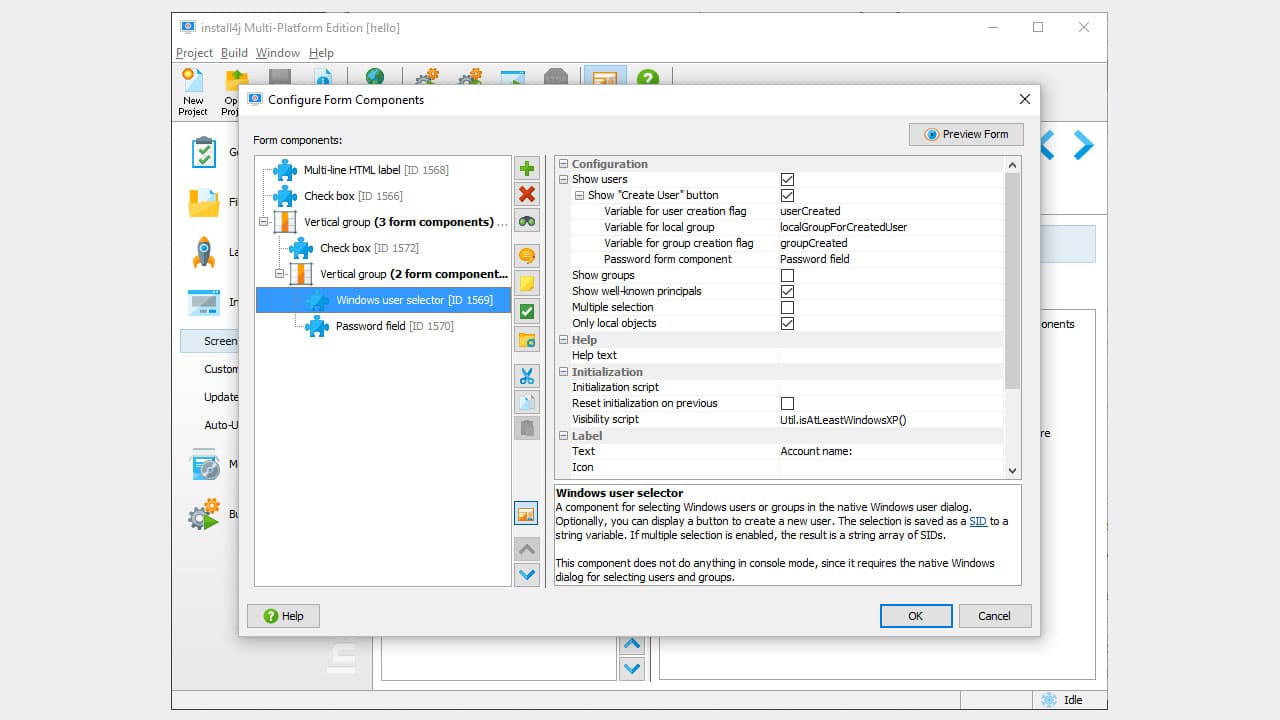Open the Help dialog using question mark button

click(283, 615)
